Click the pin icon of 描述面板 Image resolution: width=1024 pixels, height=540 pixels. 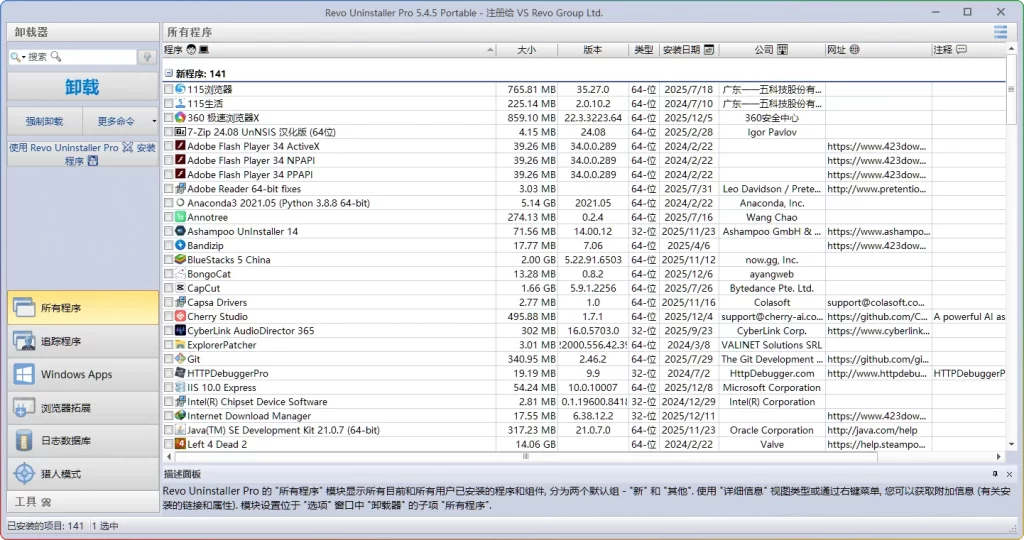pos(995,474)
